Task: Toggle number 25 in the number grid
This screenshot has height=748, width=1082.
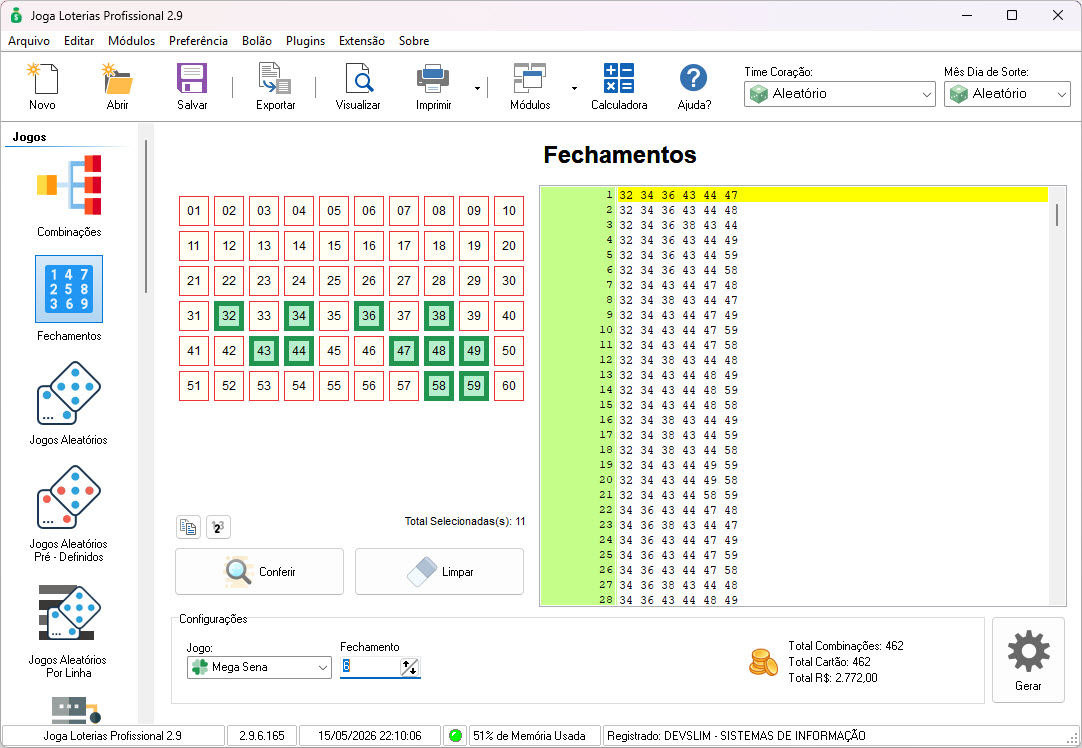Action: [334, 281]
